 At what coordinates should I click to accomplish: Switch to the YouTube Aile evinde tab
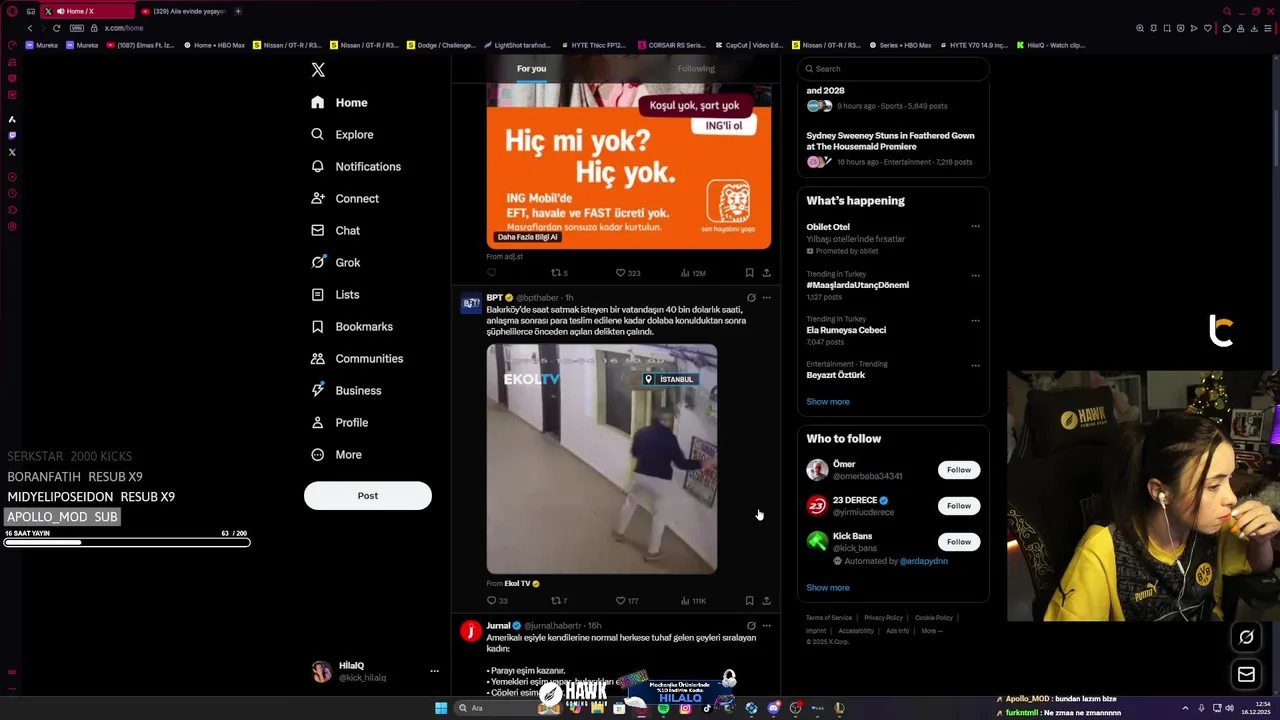184,11
